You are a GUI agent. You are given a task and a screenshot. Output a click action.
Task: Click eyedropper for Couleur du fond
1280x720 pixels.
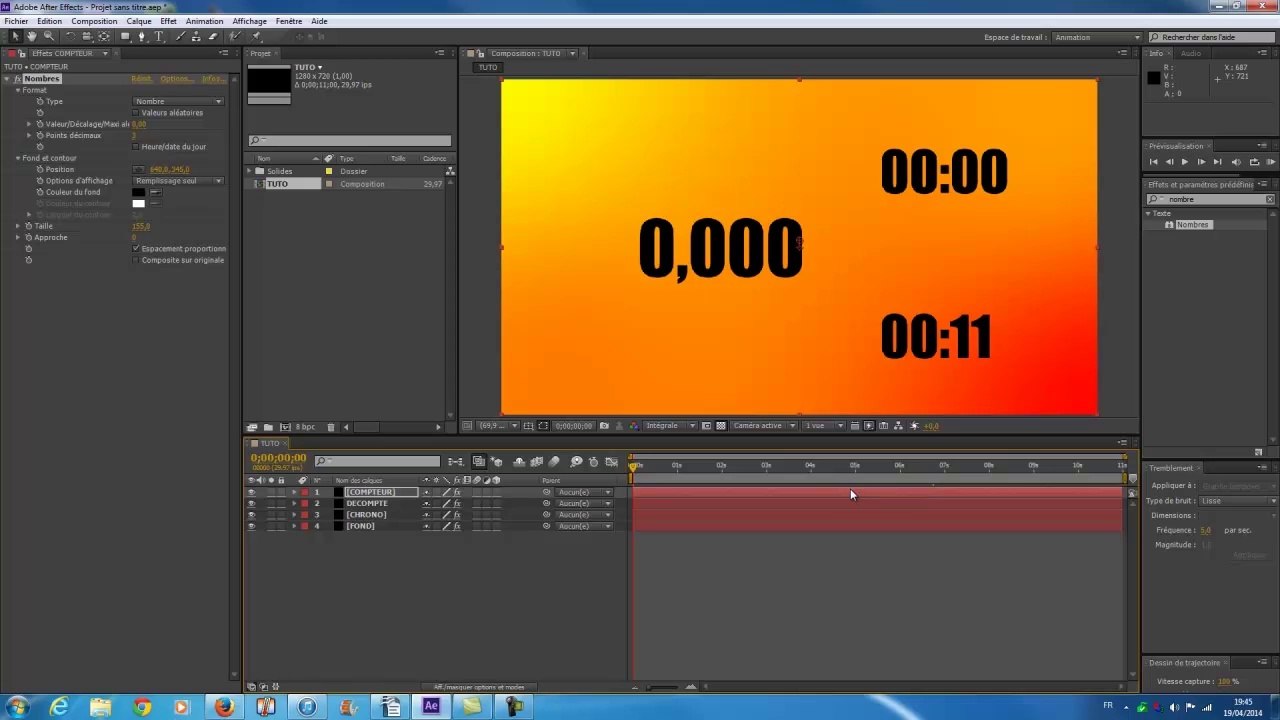coord(155,192)
